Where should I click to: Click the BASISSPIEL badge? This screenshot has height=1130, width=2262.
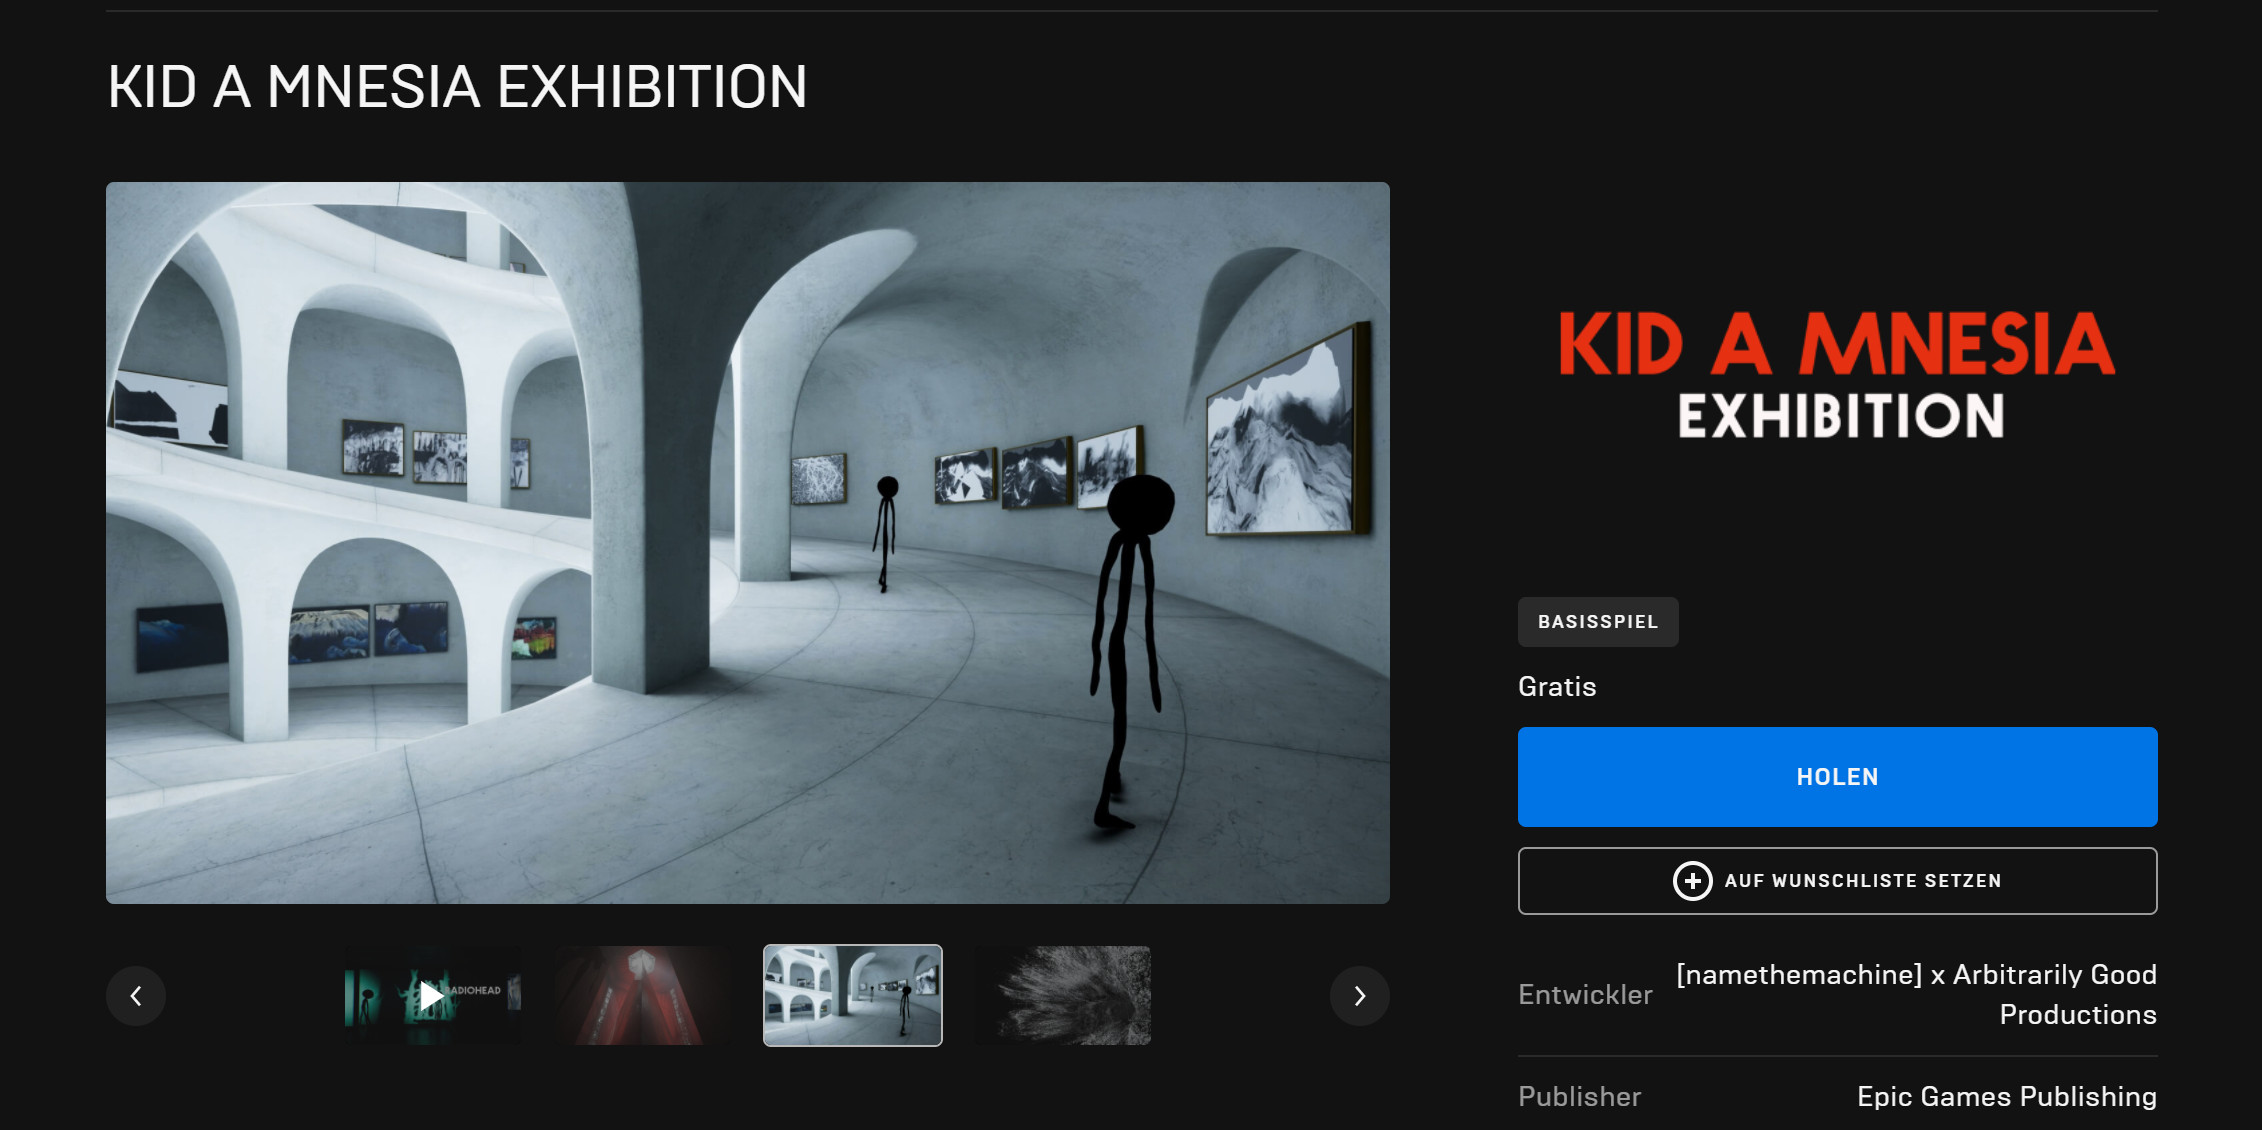[1597, 622]
